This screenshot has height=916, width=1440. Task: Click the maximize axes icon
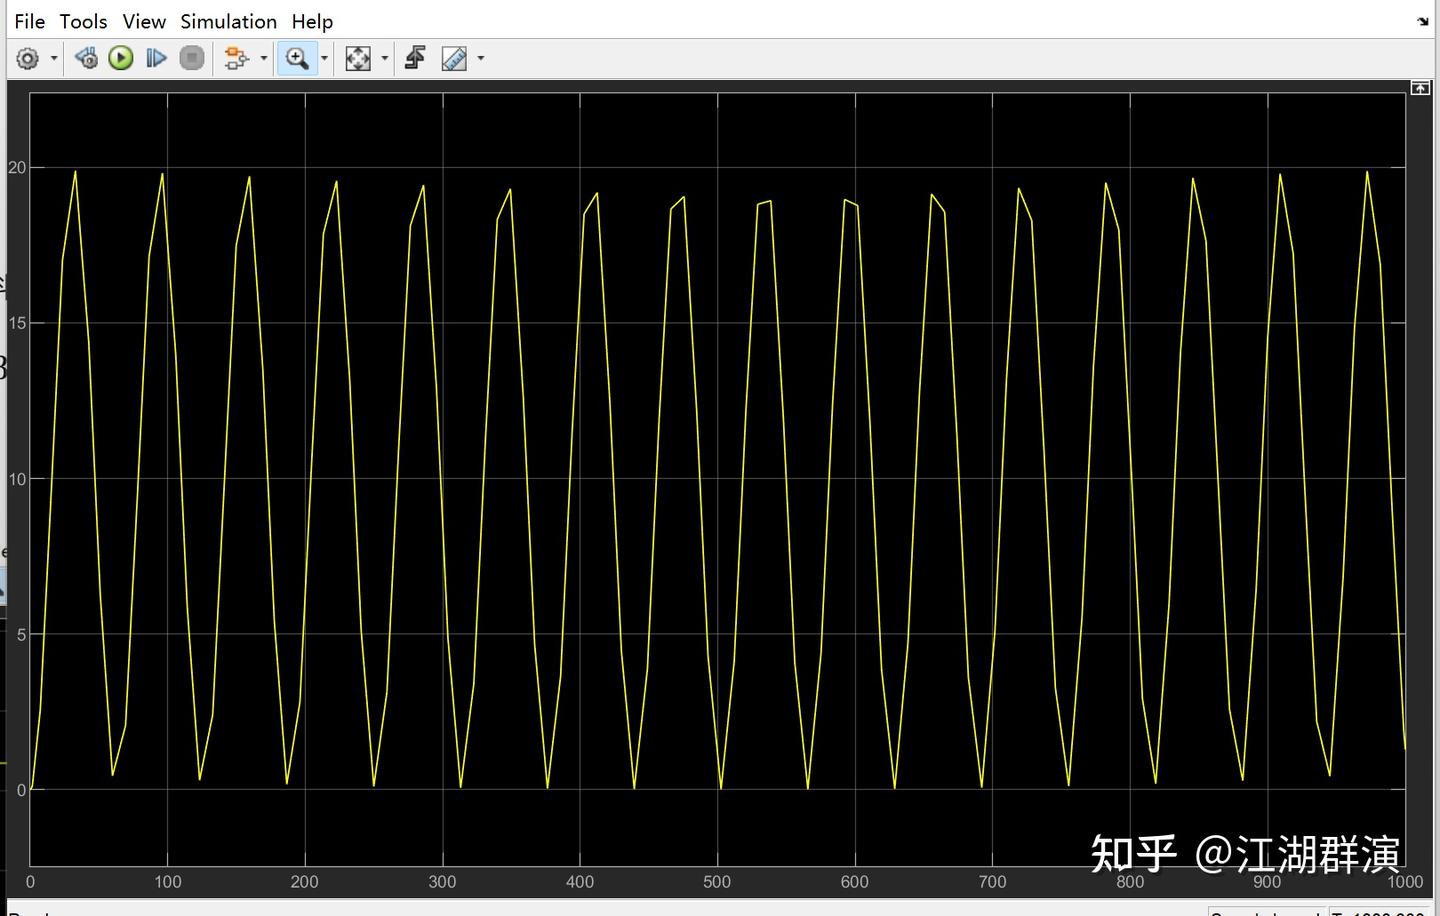pyautogui.click(x=1420, y=88)
